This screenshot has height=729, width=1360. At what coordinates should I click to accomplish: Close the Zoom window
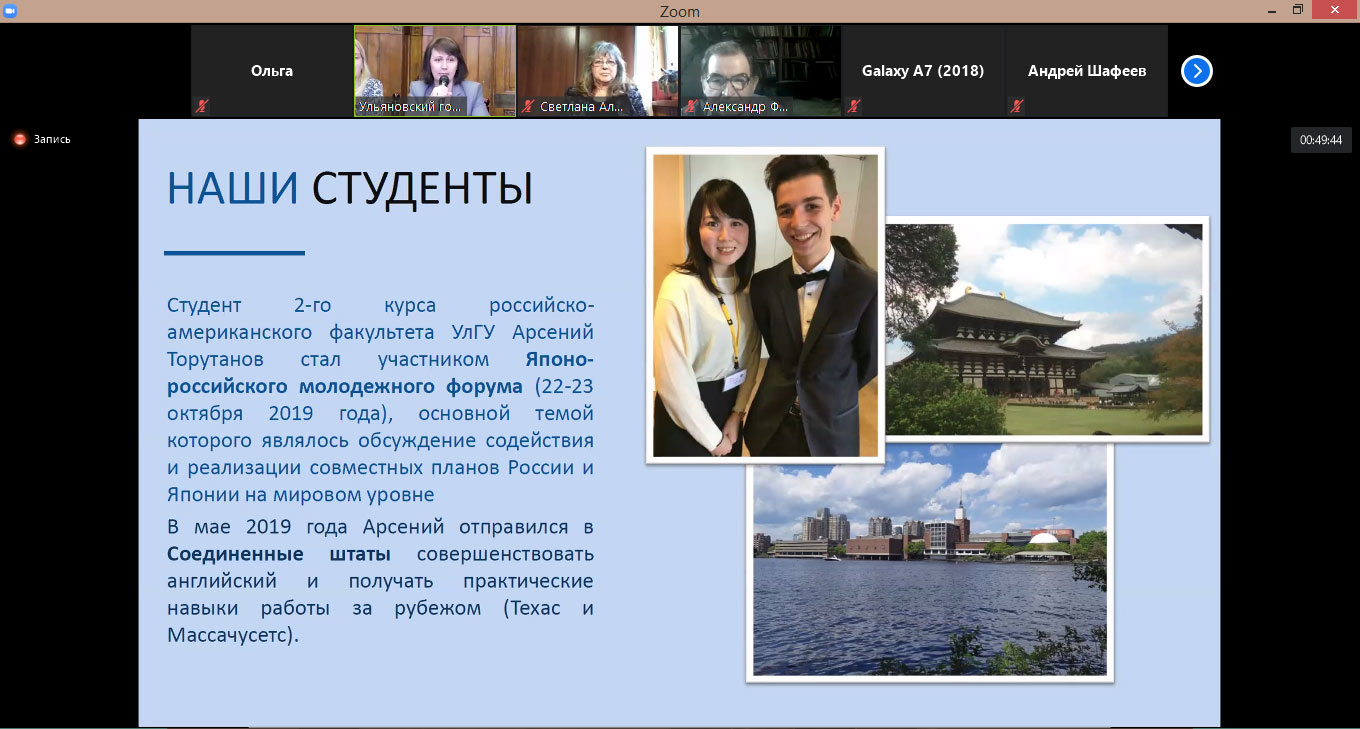point(1337,10)
